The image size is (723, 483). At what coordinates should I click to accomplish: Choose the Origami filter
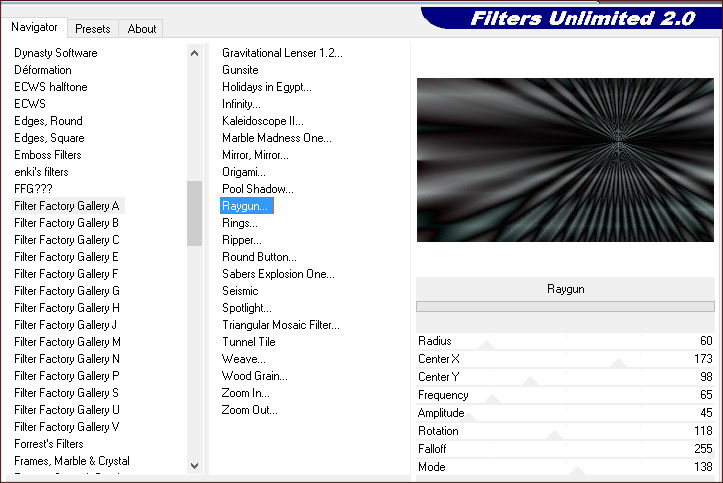tap(243, 172)
